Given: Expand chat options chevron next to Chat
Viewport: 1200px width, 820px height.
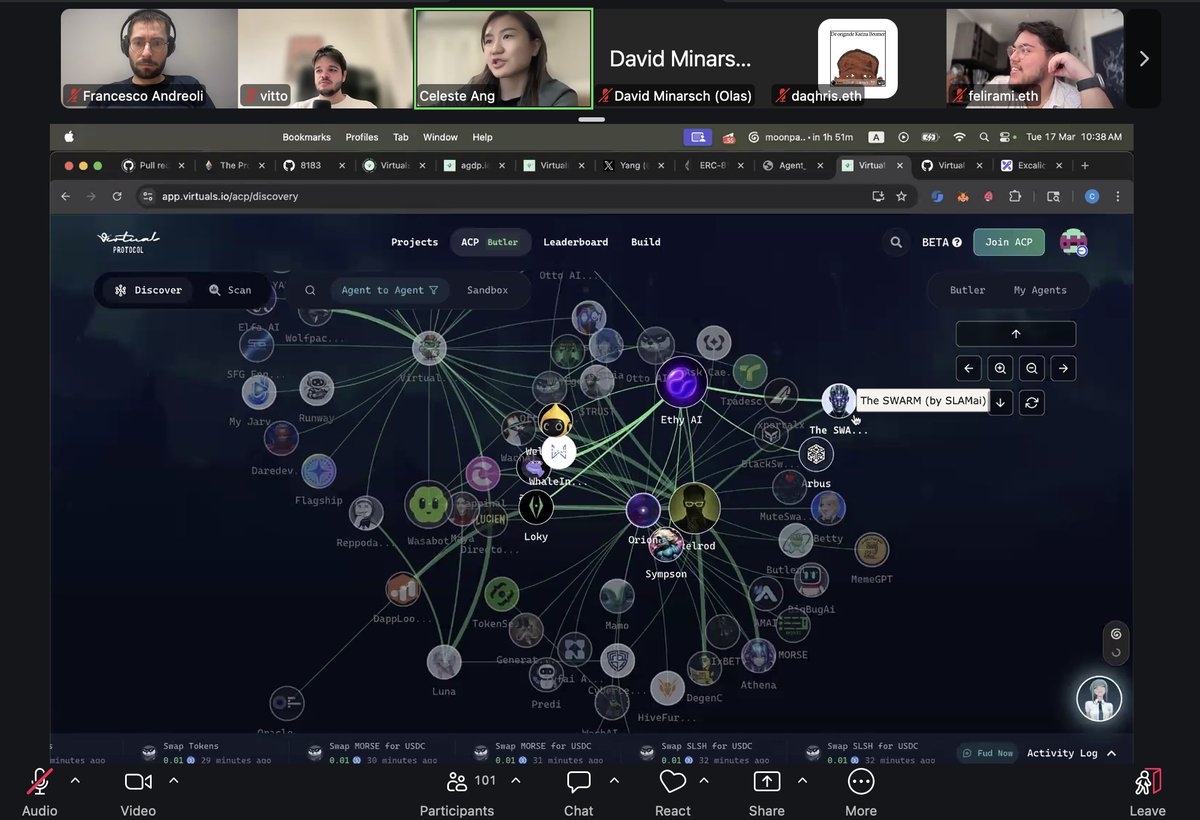Looking at the screenshot, I should pyautogui.click(x=614, y=781).
